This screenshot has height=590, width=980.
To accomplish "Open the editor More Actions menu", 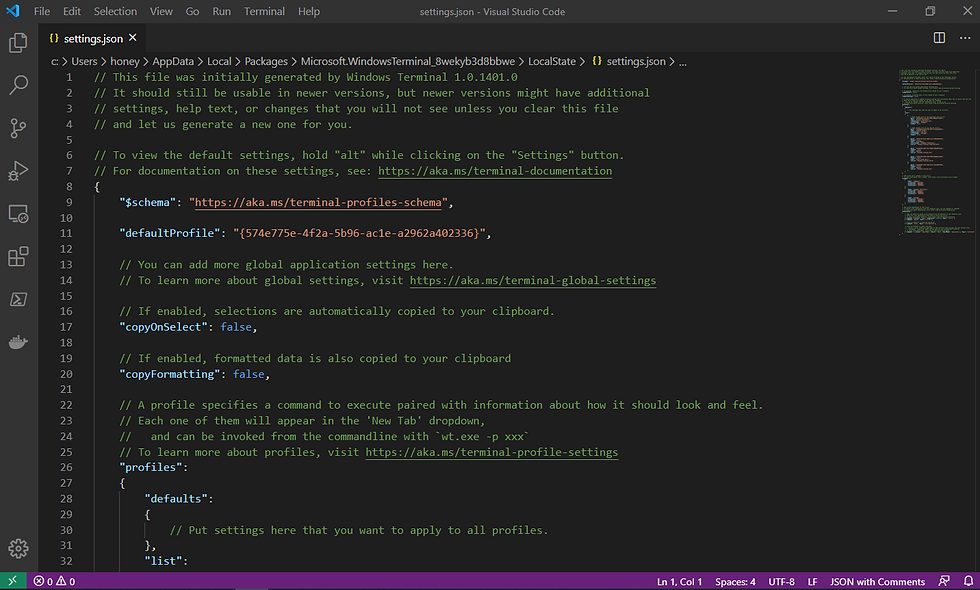I will pos(965,38).
